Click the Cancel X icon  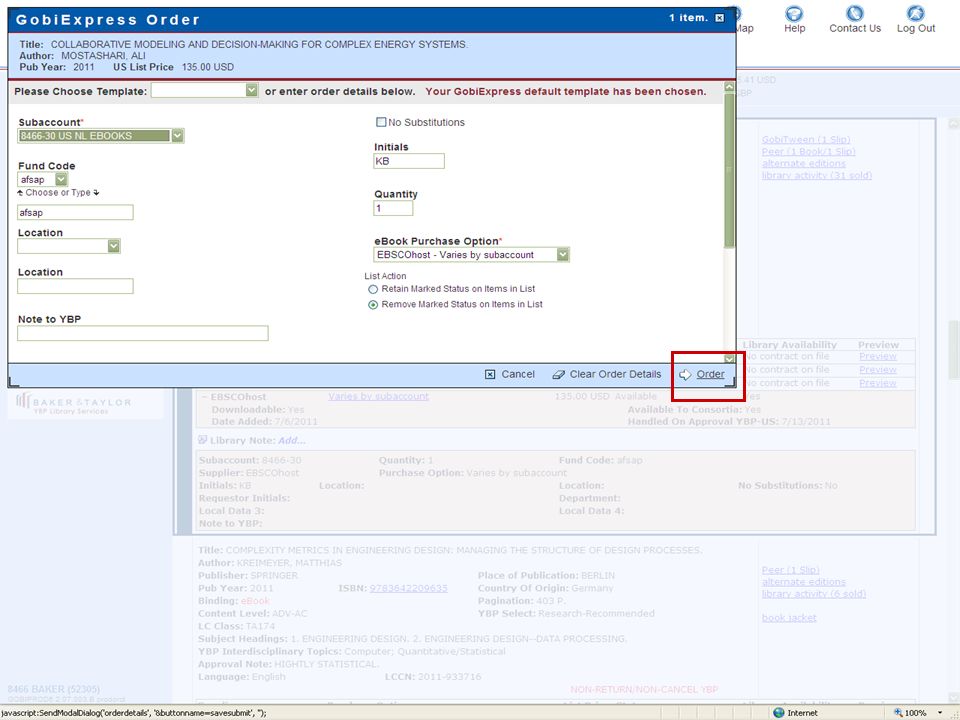click(490, 374)
